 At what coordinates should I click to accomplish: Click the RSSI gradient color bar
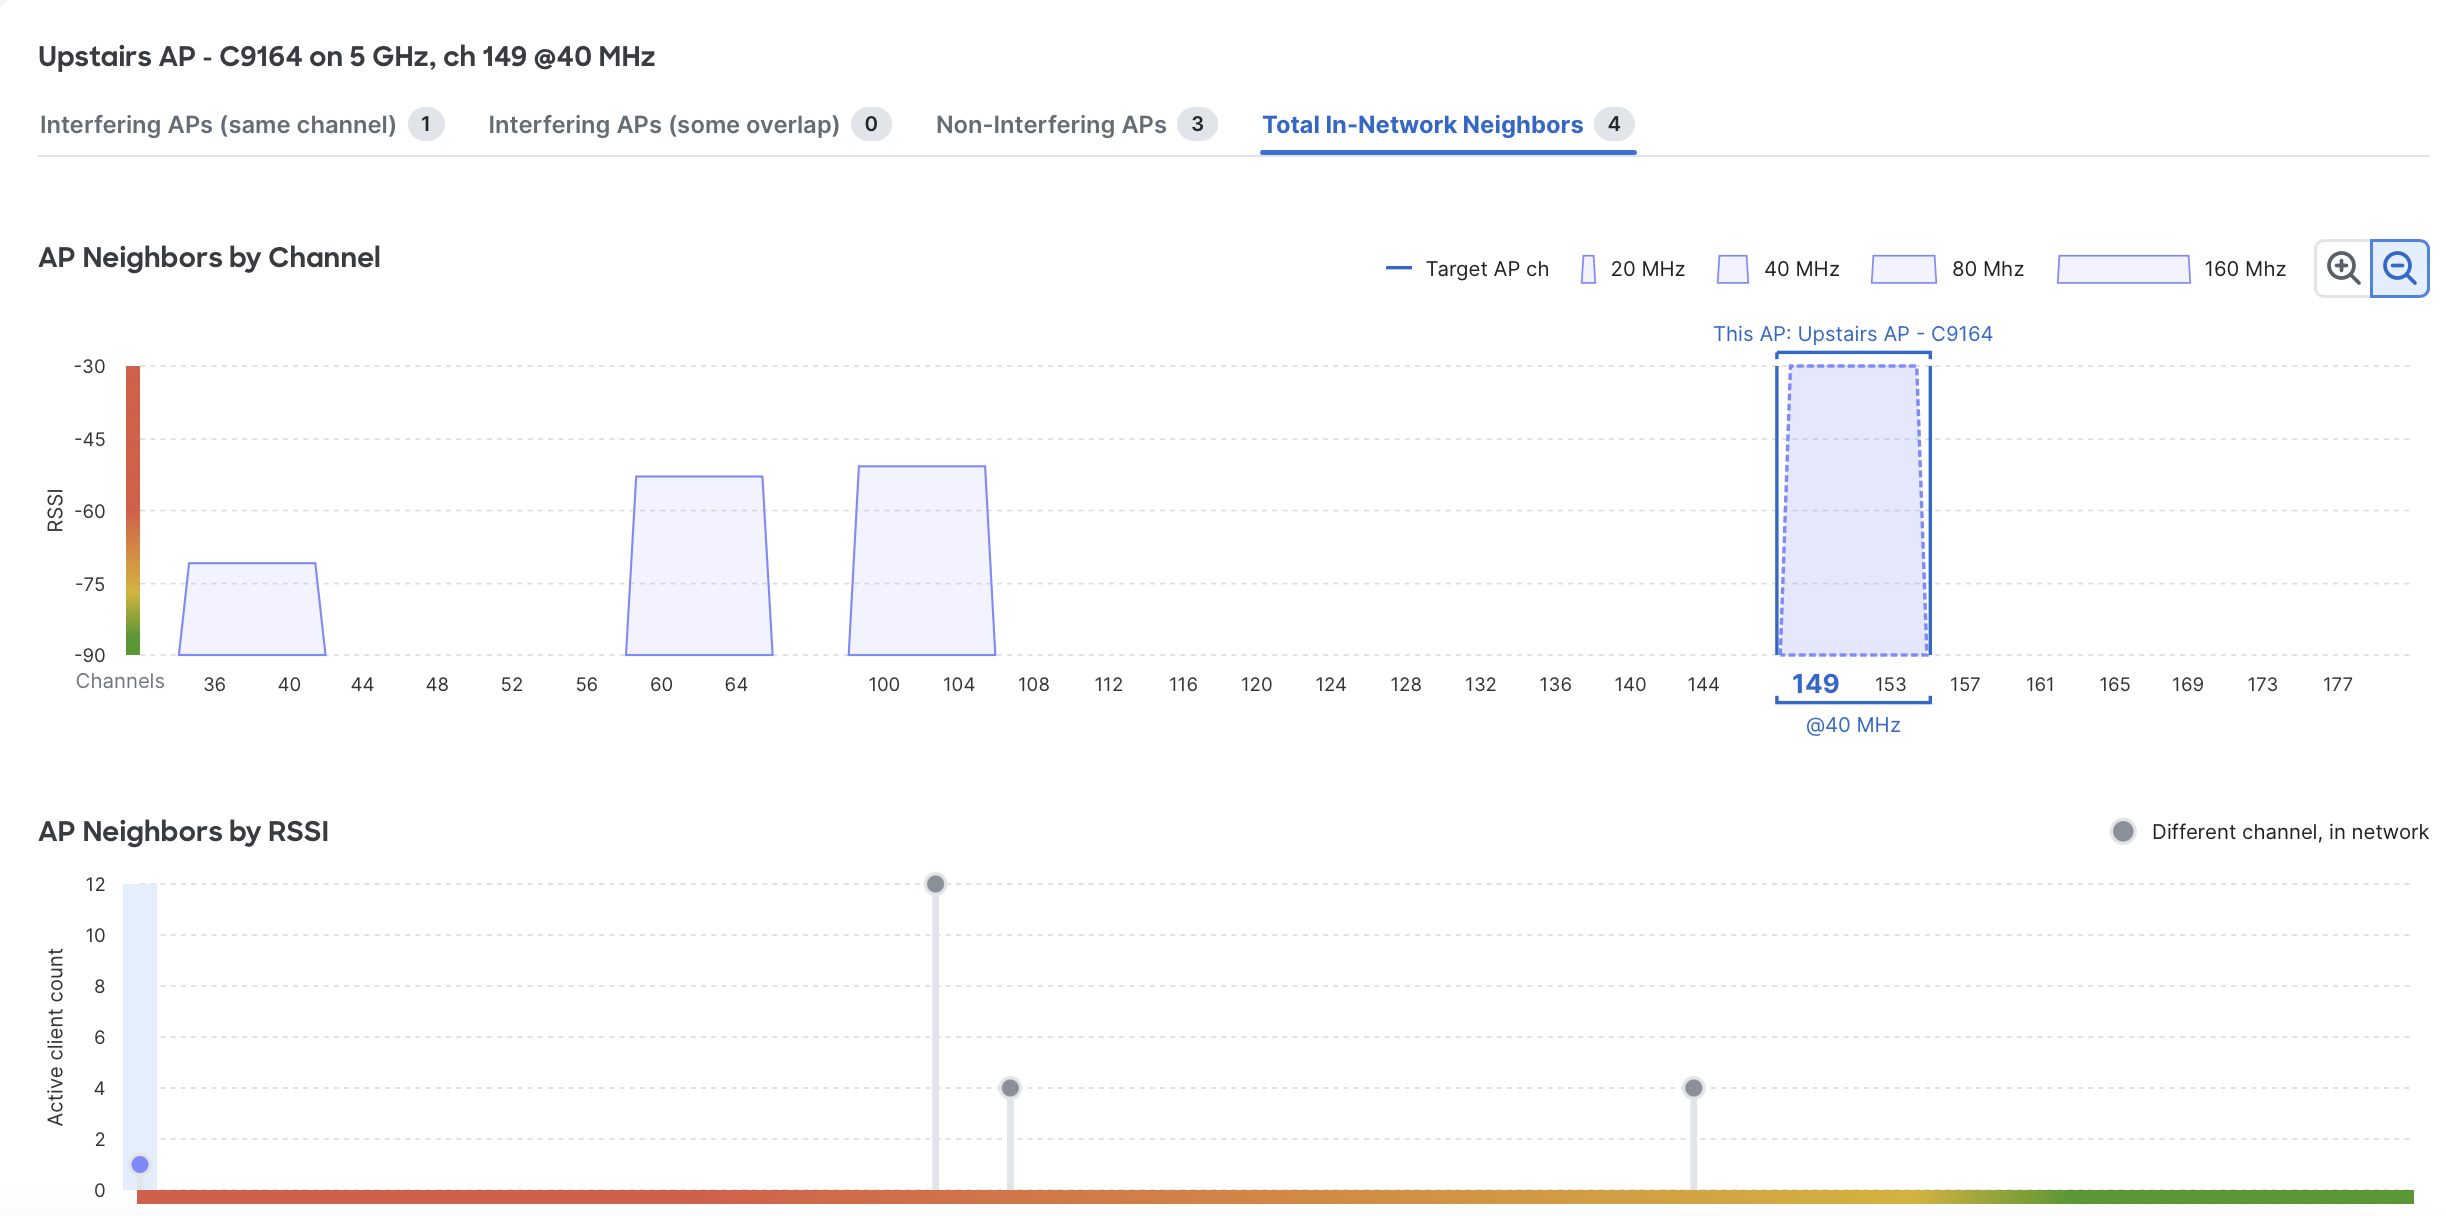coord(131,510)
